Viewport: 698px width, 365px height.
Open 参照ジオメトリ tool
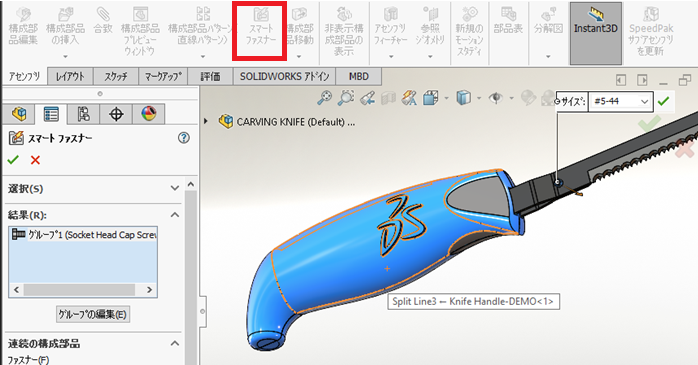click(430, 26)
